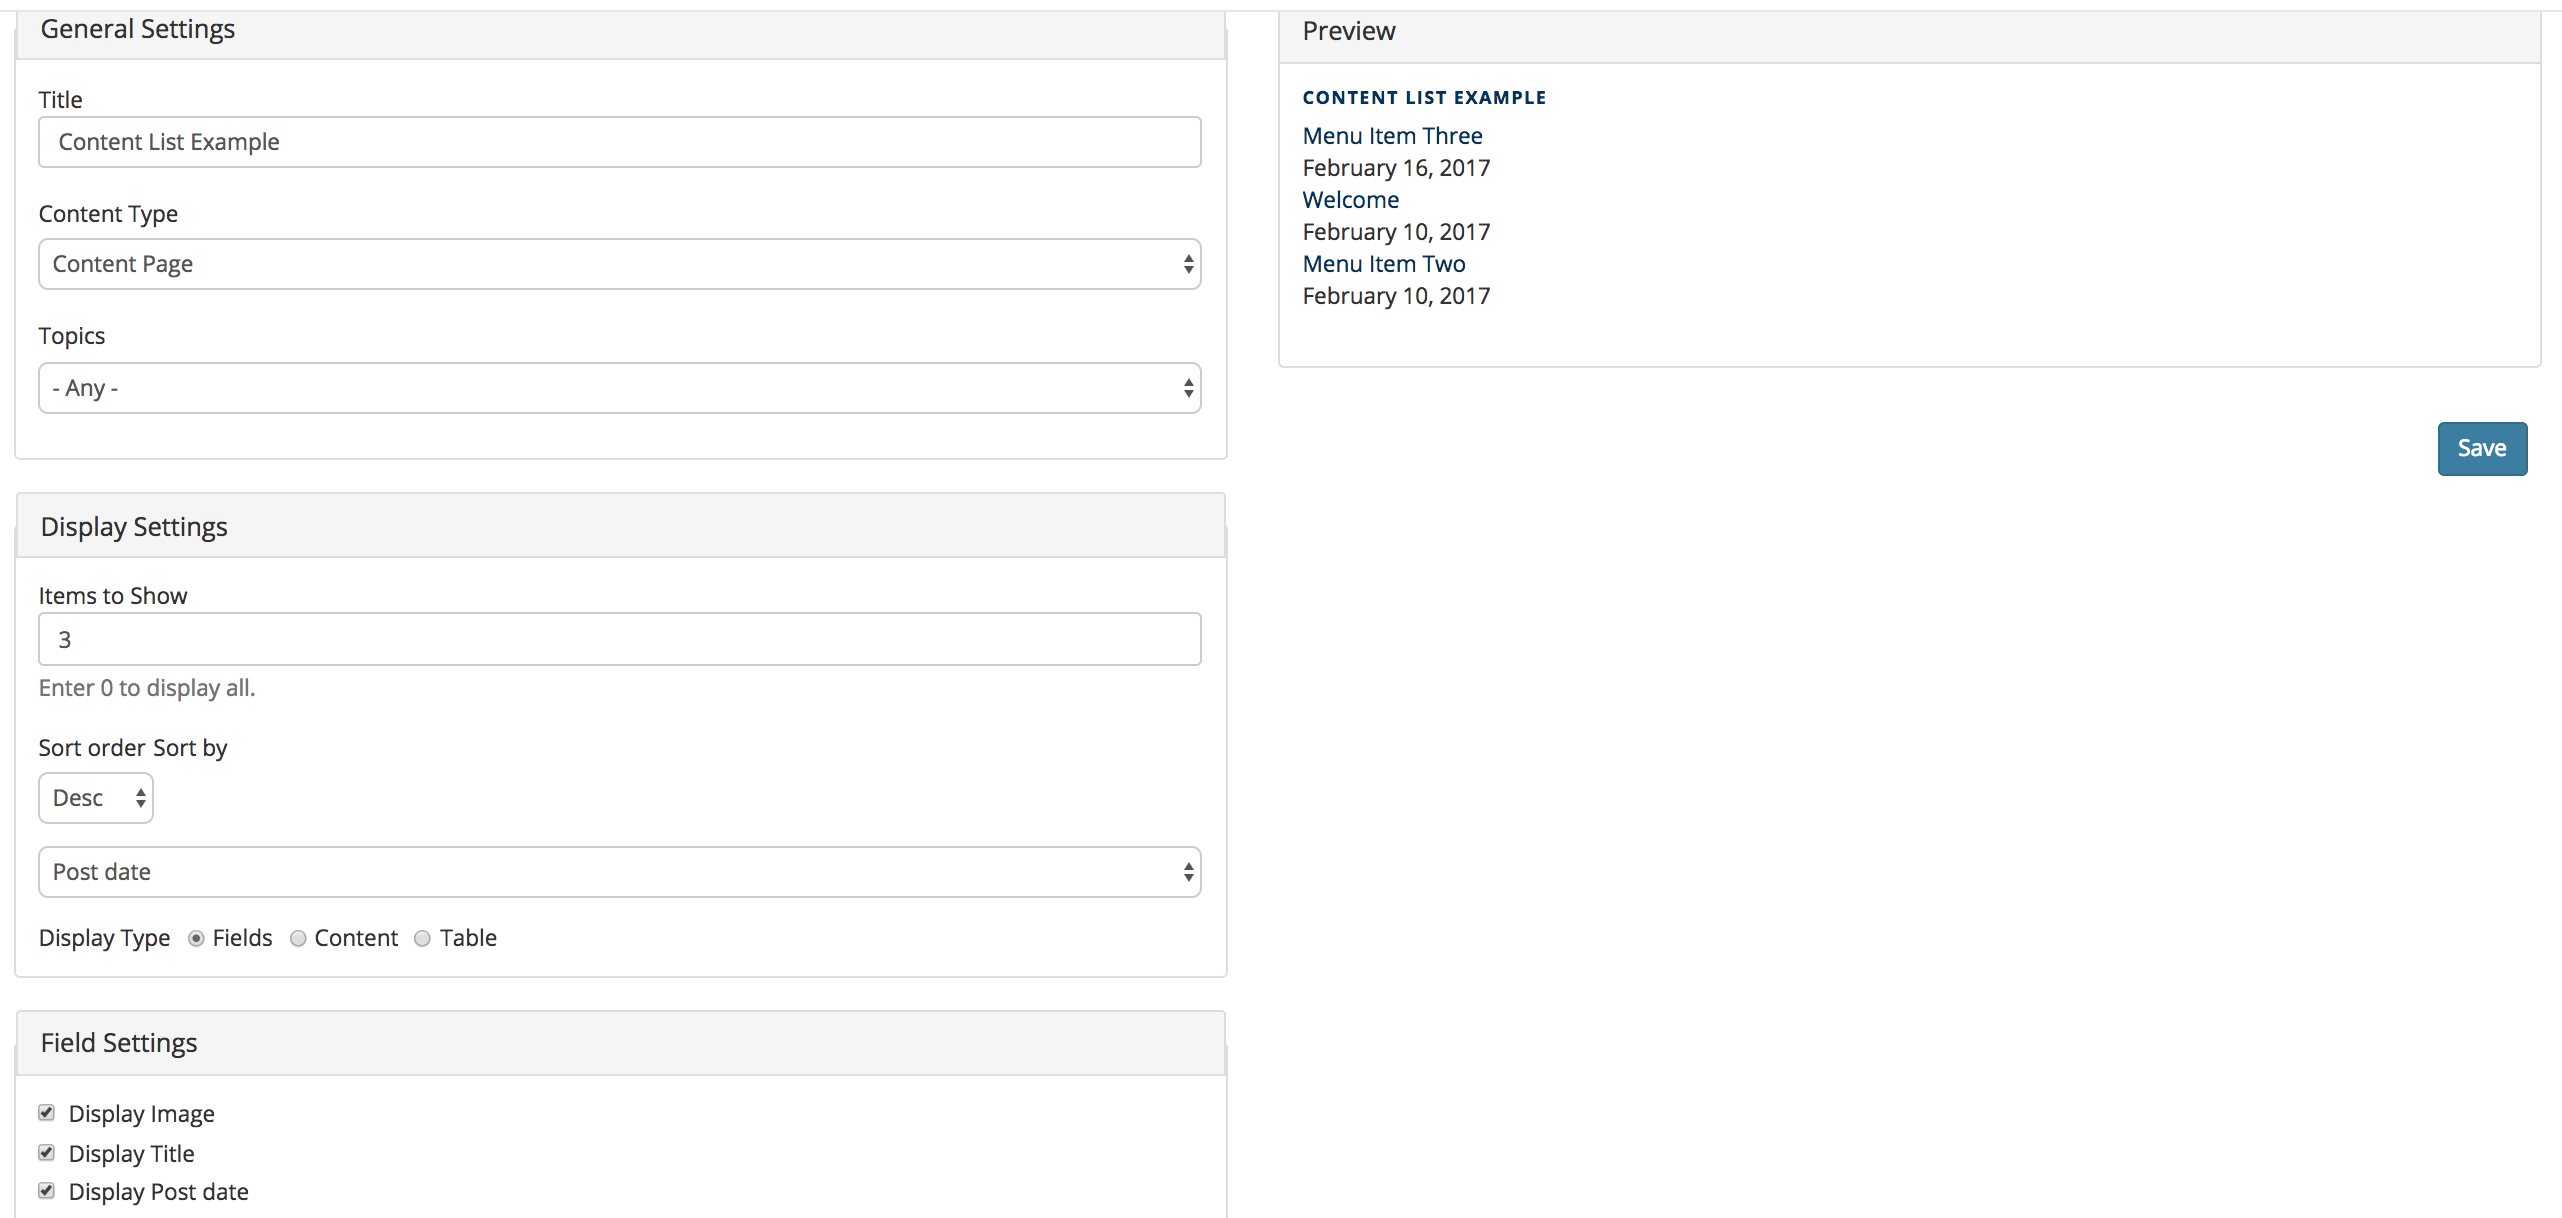The image size is (2562, 1218).
Task: Click the Title input field
Action: (619, 142)
